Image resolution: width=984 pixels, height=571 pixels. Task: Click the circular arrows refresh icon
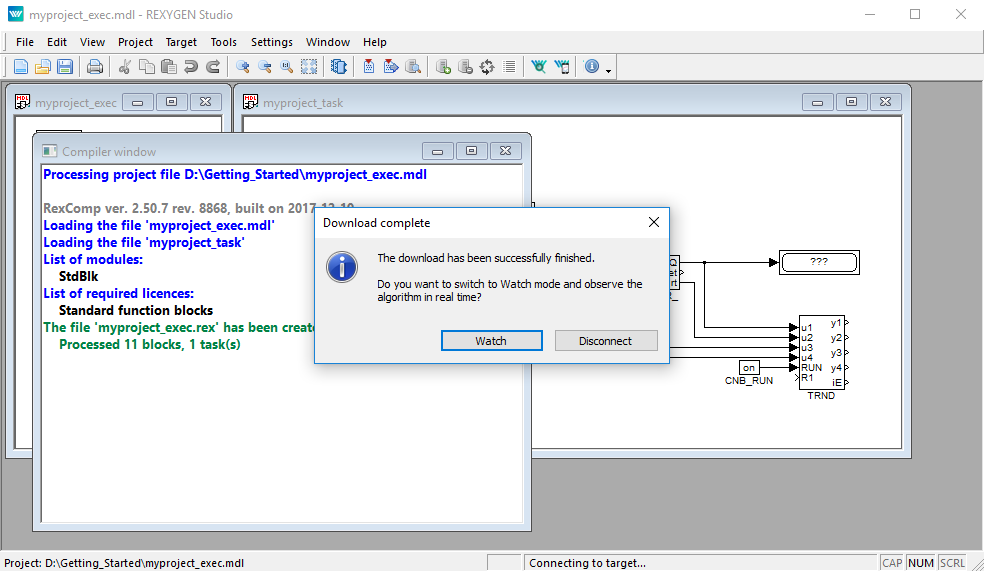(x=487, y=67)
